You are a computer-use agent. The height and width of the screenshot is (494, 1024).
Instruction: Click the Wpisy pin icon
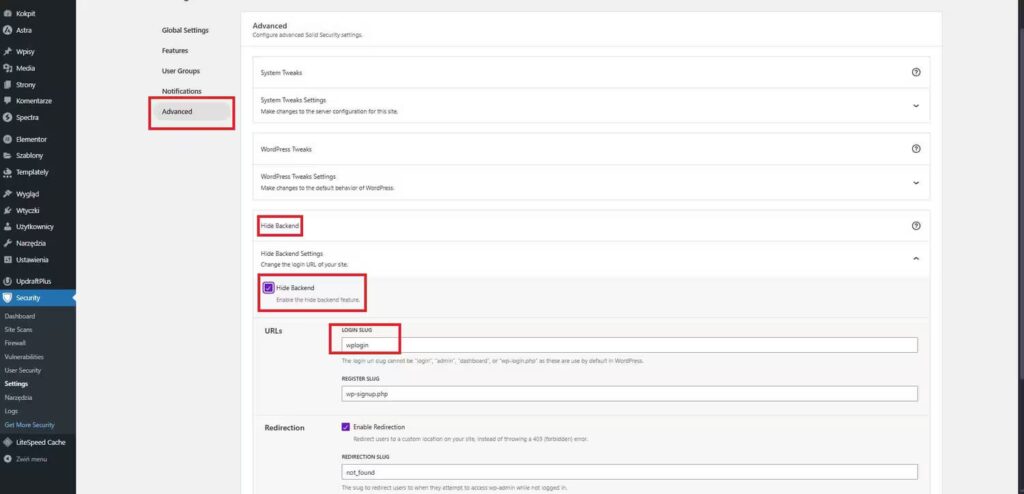pos(8,52)
